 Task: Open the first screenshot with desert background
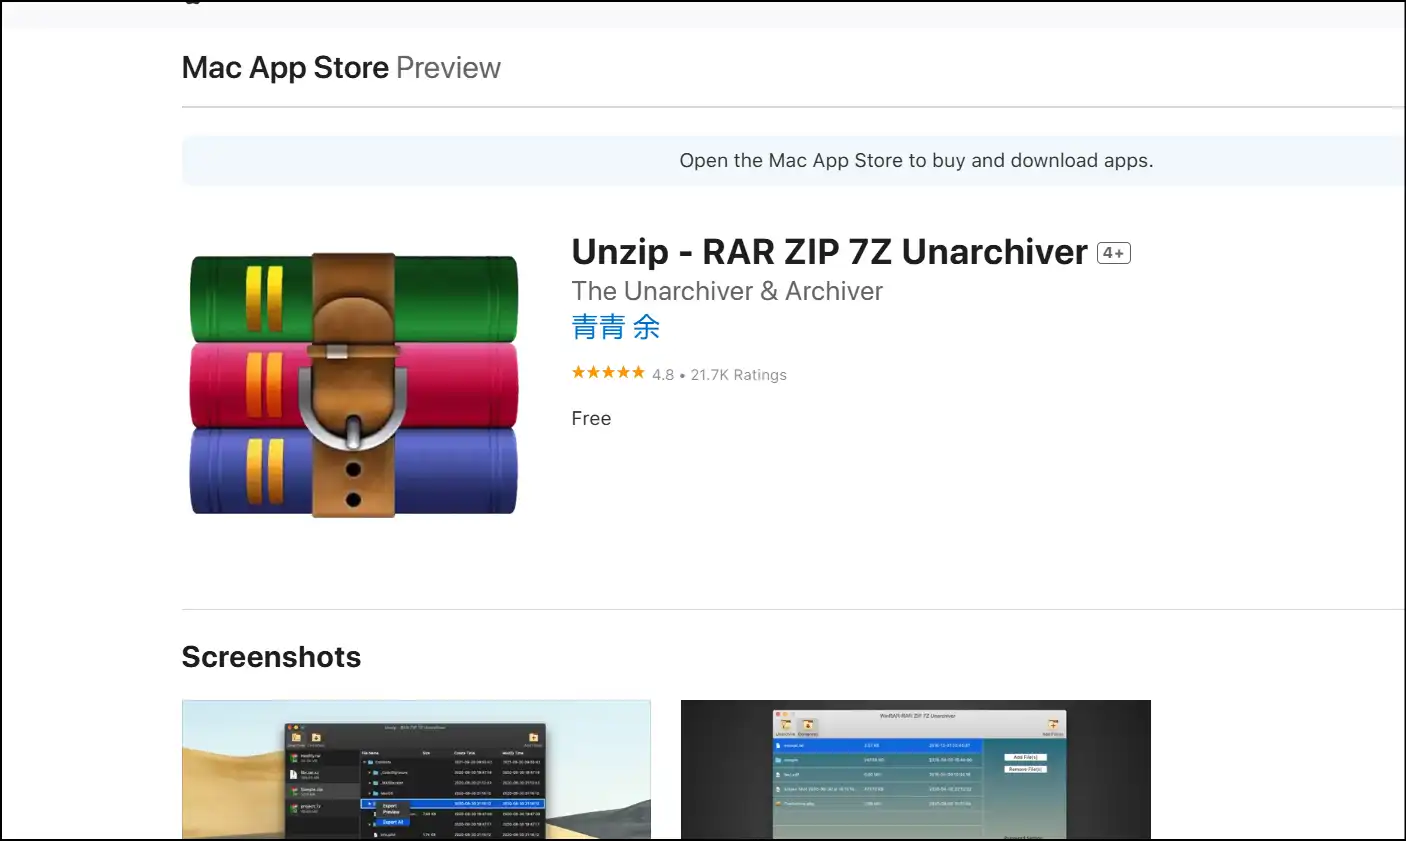click(416, 769)
